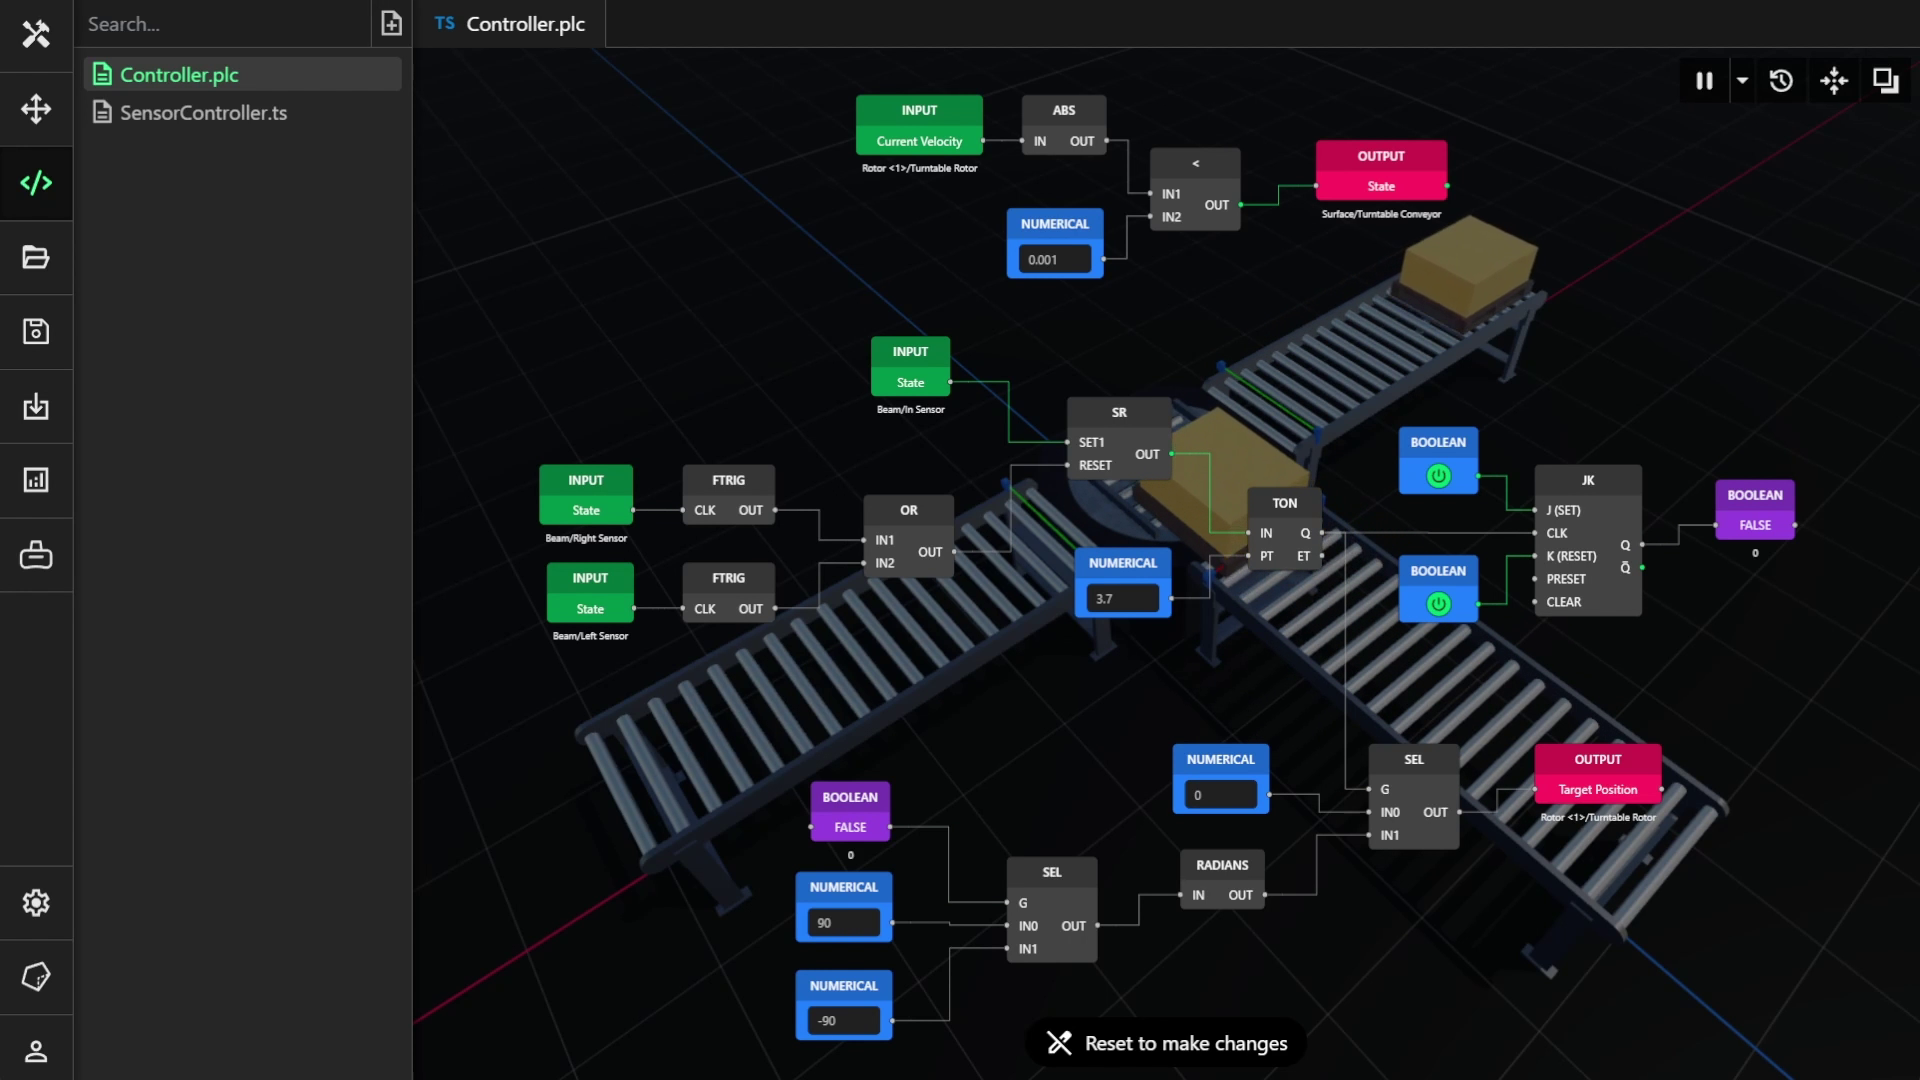The width and height of the screenshot is (1920, 1080).
Task: Select the OUTPUT State node
Action: pos(1381,170)
